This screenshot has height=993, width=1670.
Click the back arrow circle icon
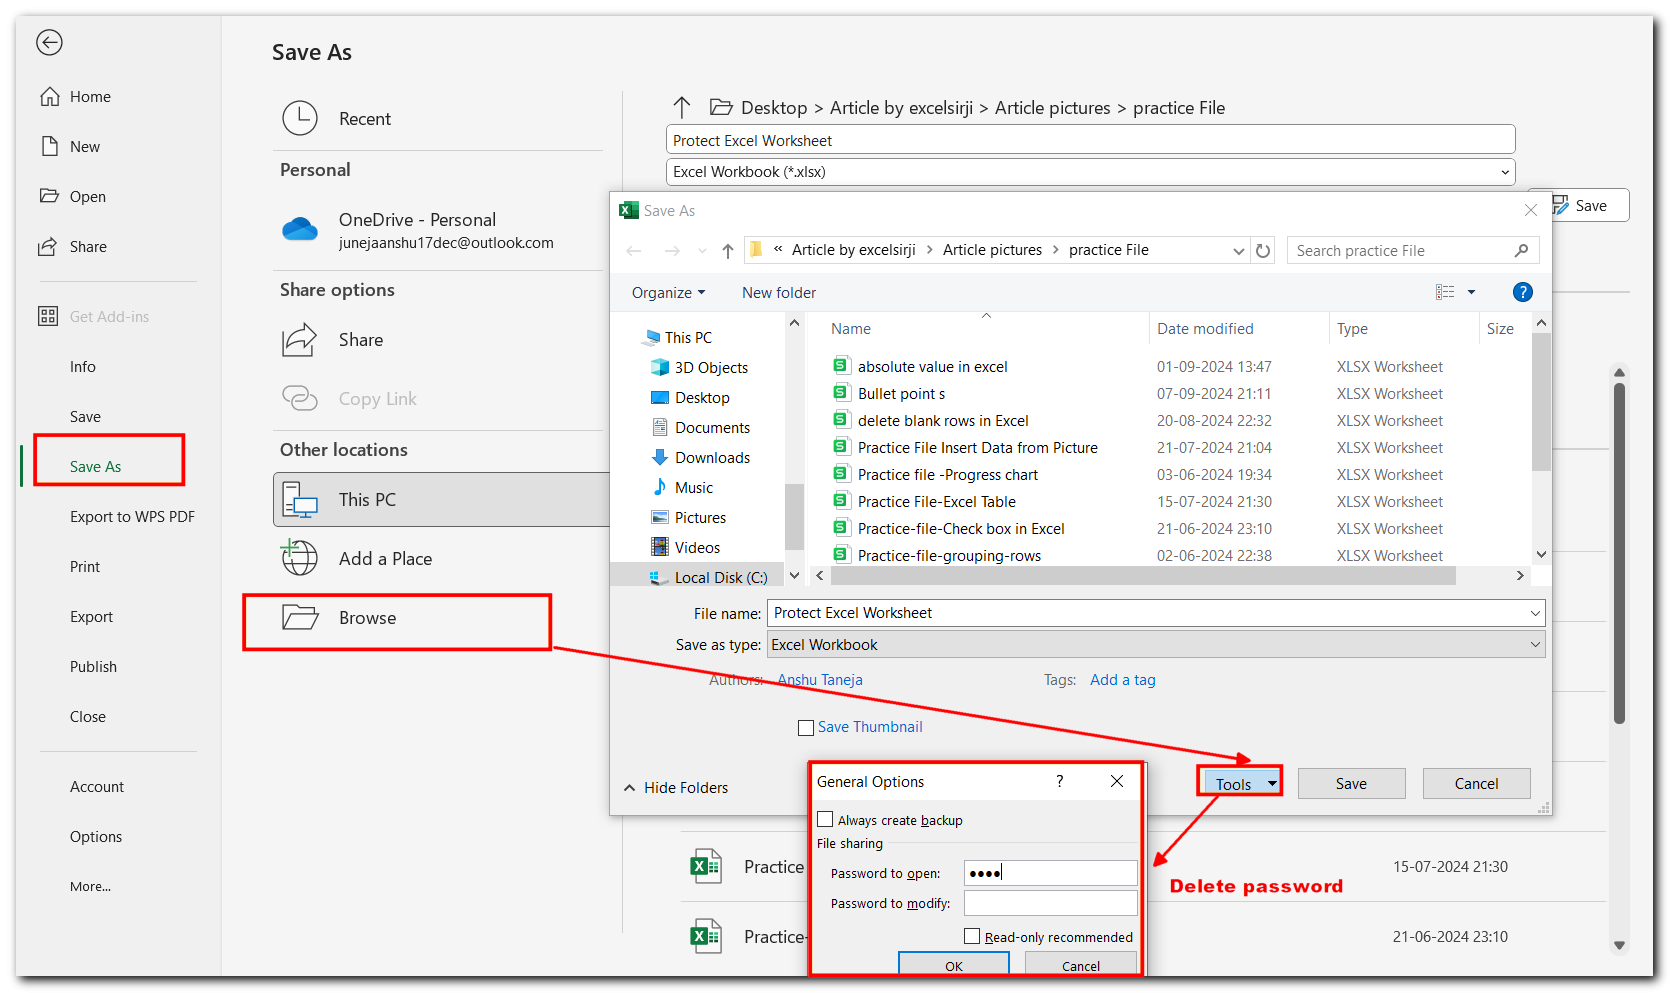point(49,42)
